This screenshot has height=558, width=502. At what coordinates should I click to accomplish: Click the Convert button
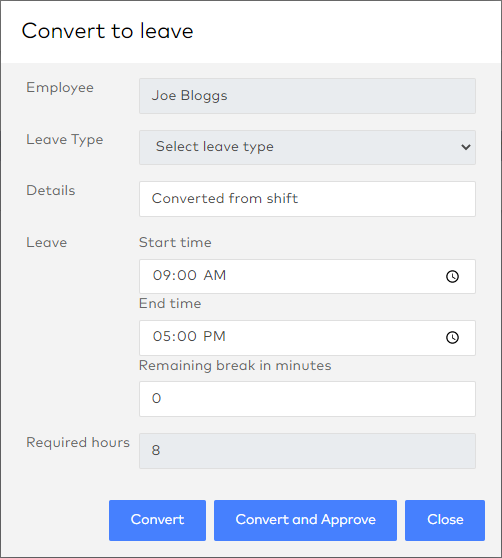pos(157,520)
